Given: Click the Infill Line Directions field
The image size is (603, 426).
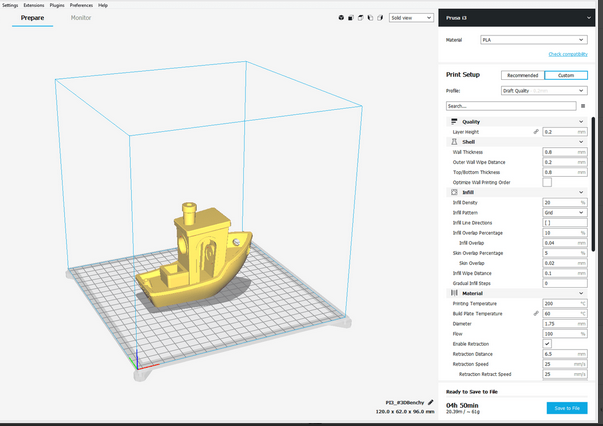Looking at the screenshot, I should (x=565, y=223).
